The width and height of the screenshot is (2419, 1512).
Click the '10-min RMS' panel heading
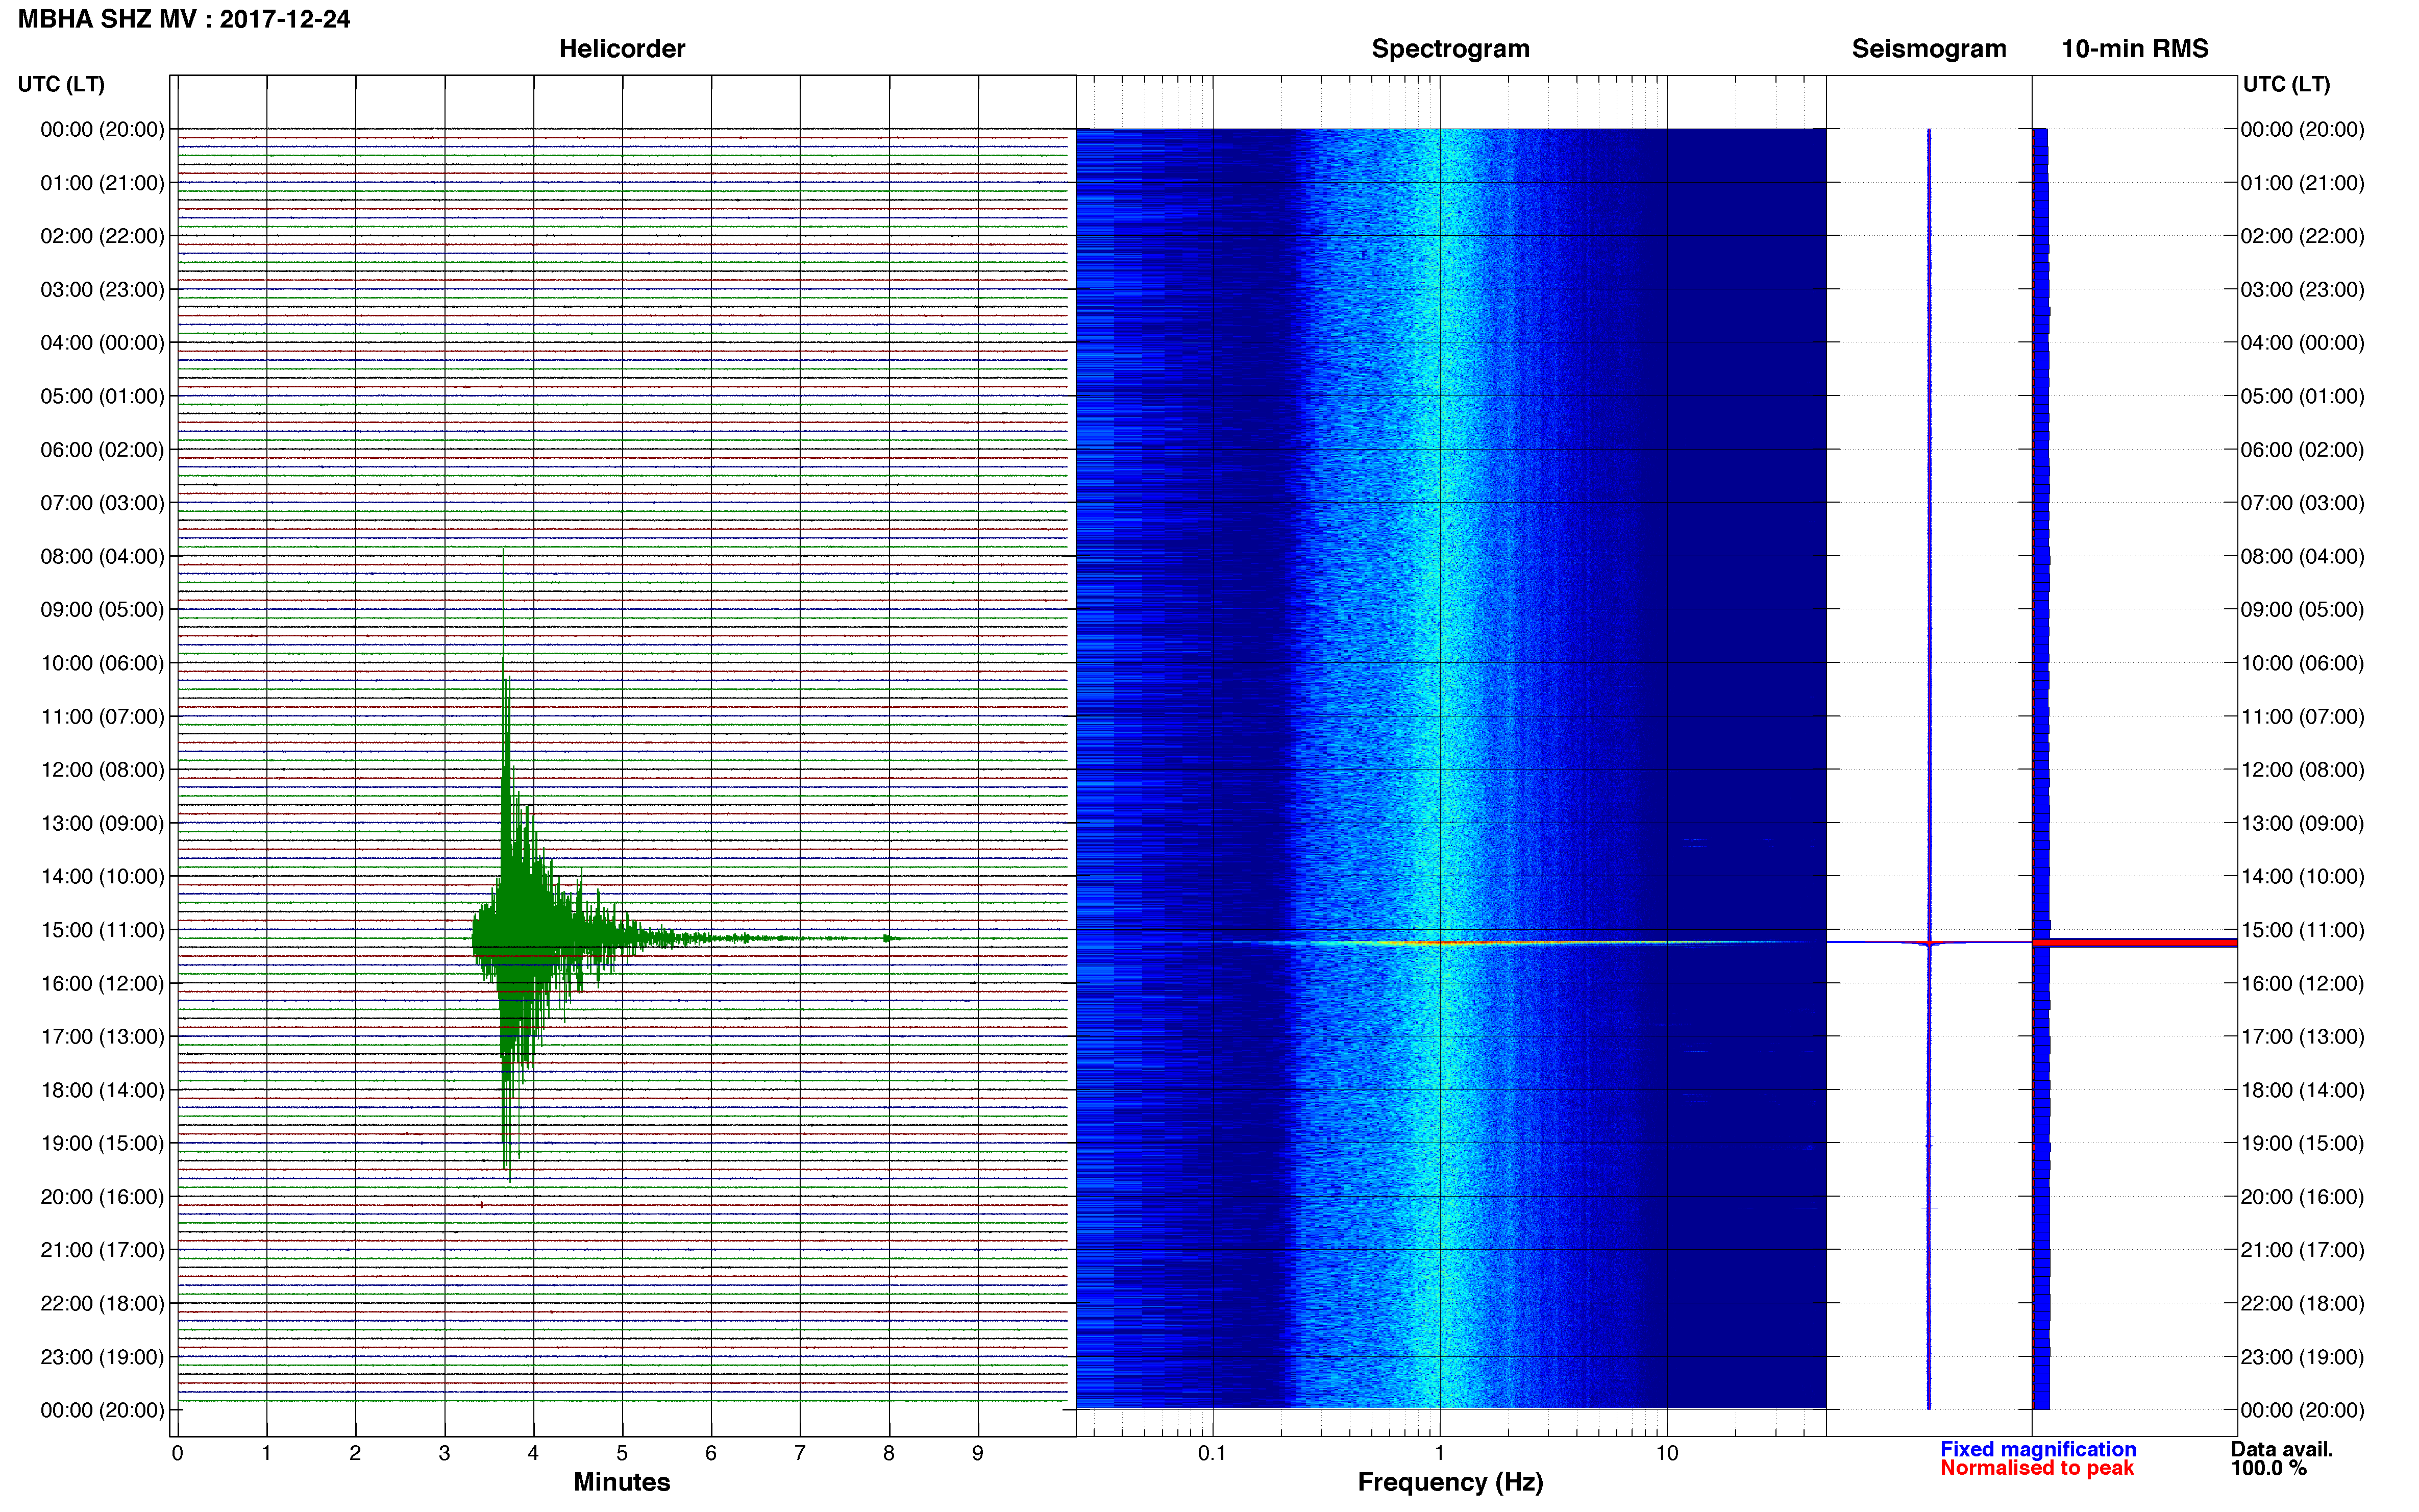2135,49
